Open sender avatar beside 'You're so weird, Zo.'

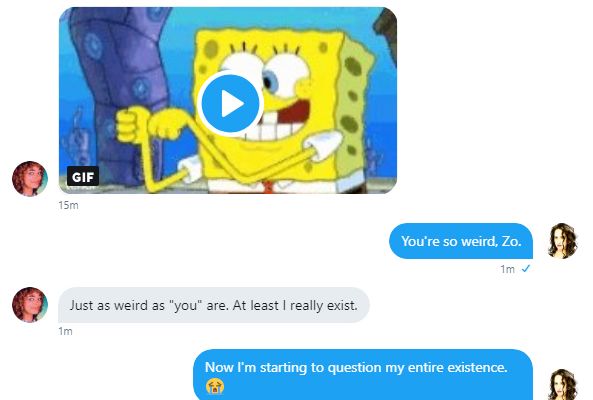[562, 241]
